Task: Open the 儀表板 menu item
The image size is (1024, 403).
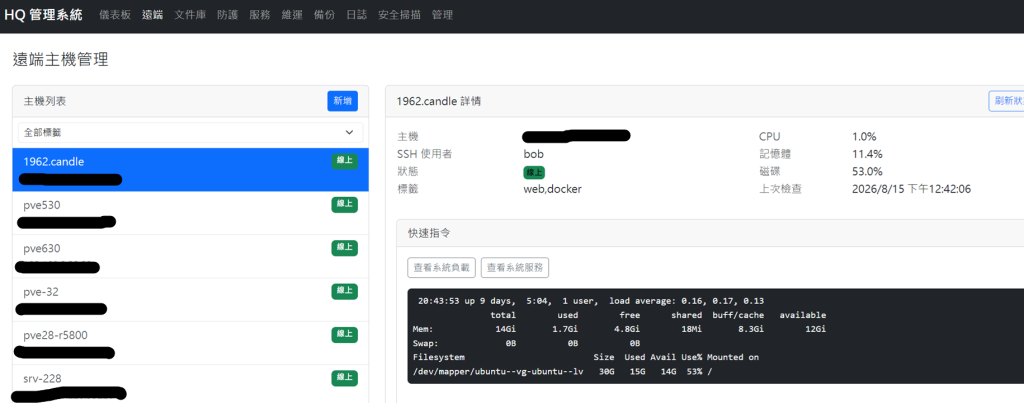Action: coord(116,15)
